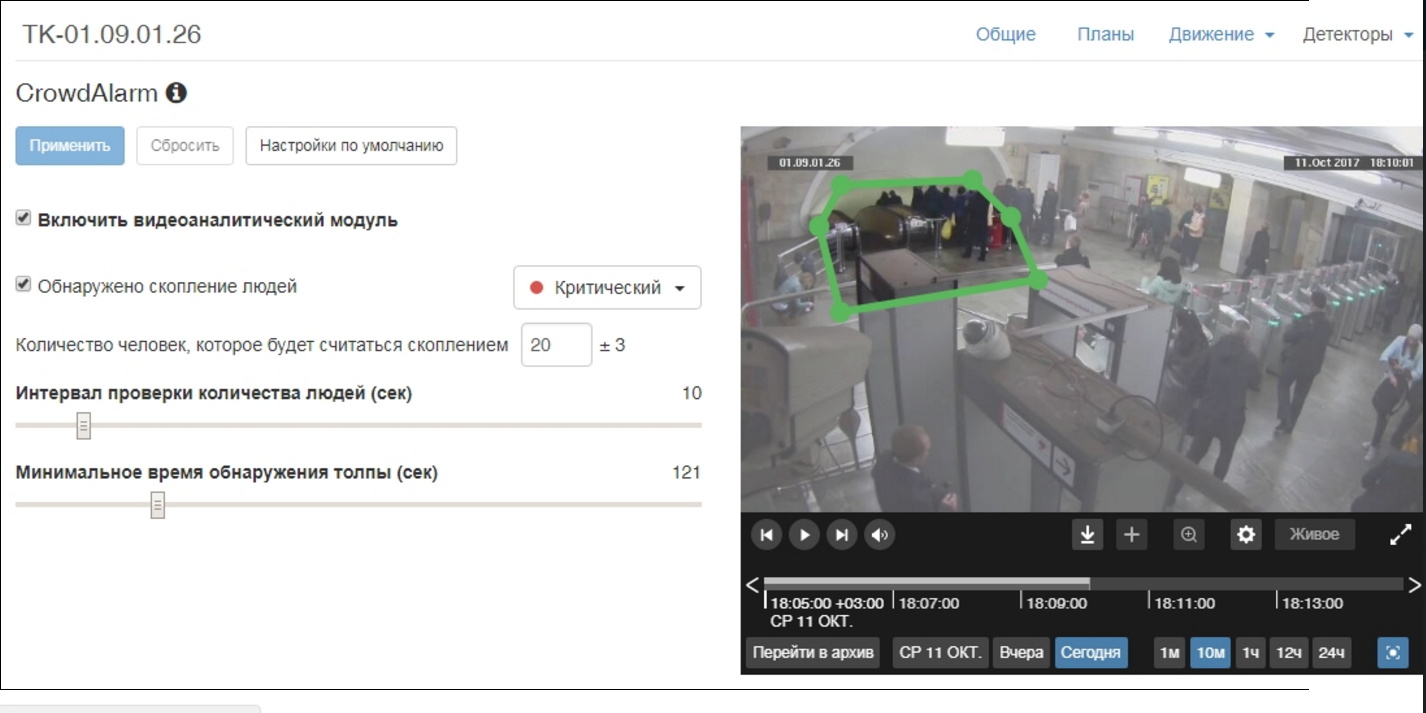Set timeline scale to 1ч
Viewport: 1426px width, 713px height.
point(1250,653)
